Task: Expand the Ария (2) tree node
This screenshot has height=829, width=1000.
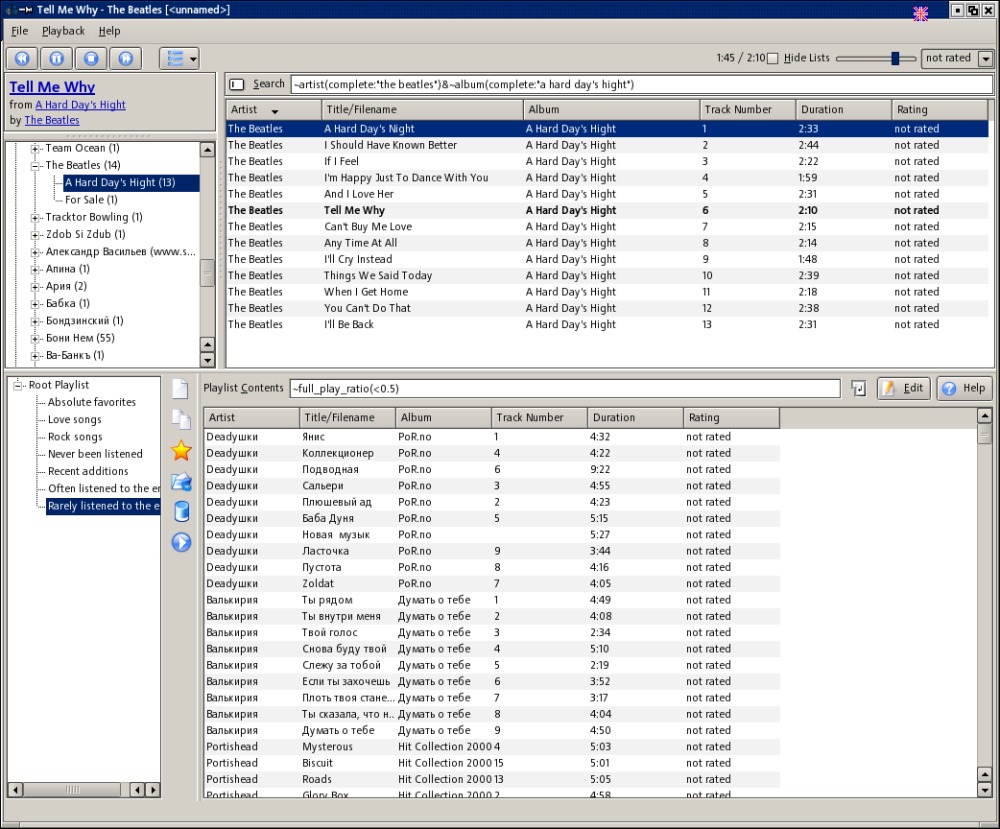Action: pos(36,286)
